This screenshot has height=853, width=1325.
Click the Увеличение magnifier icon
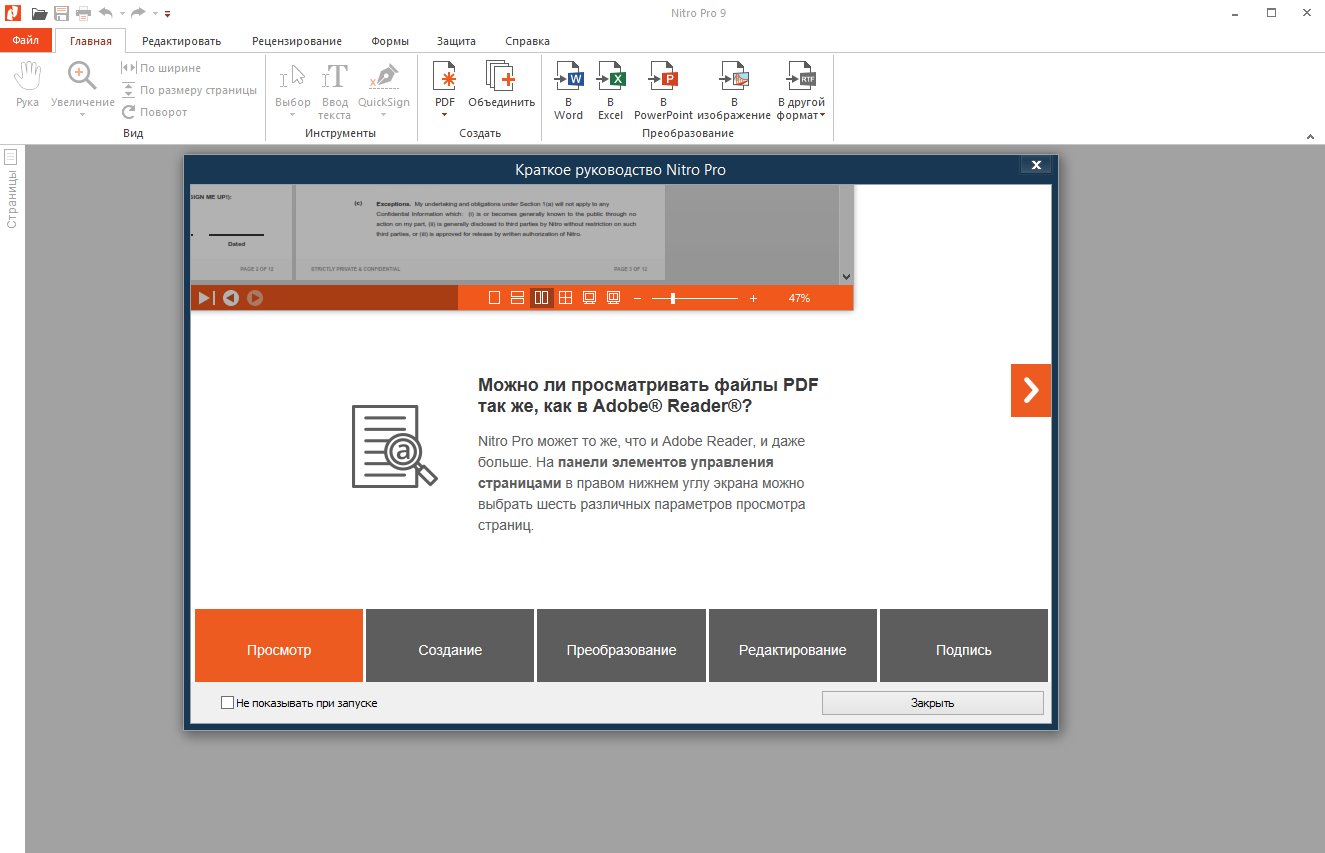[x=82, y=76]
